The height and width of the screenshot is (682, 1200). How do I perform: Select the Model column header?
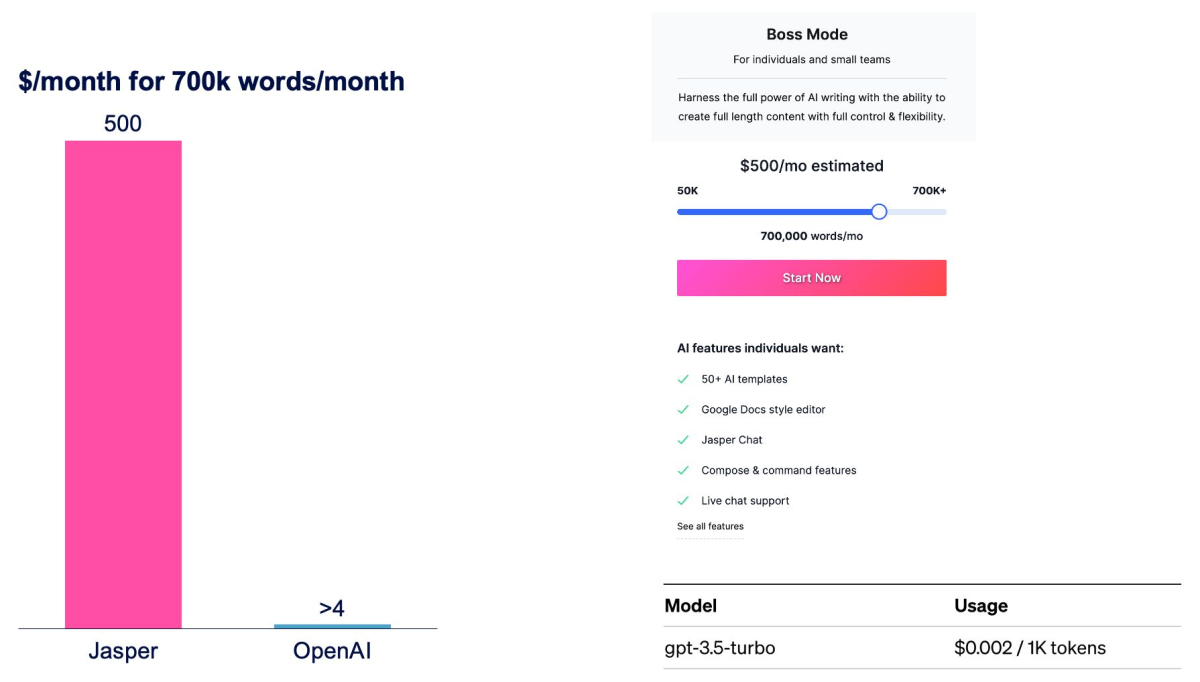pos(690,606)
